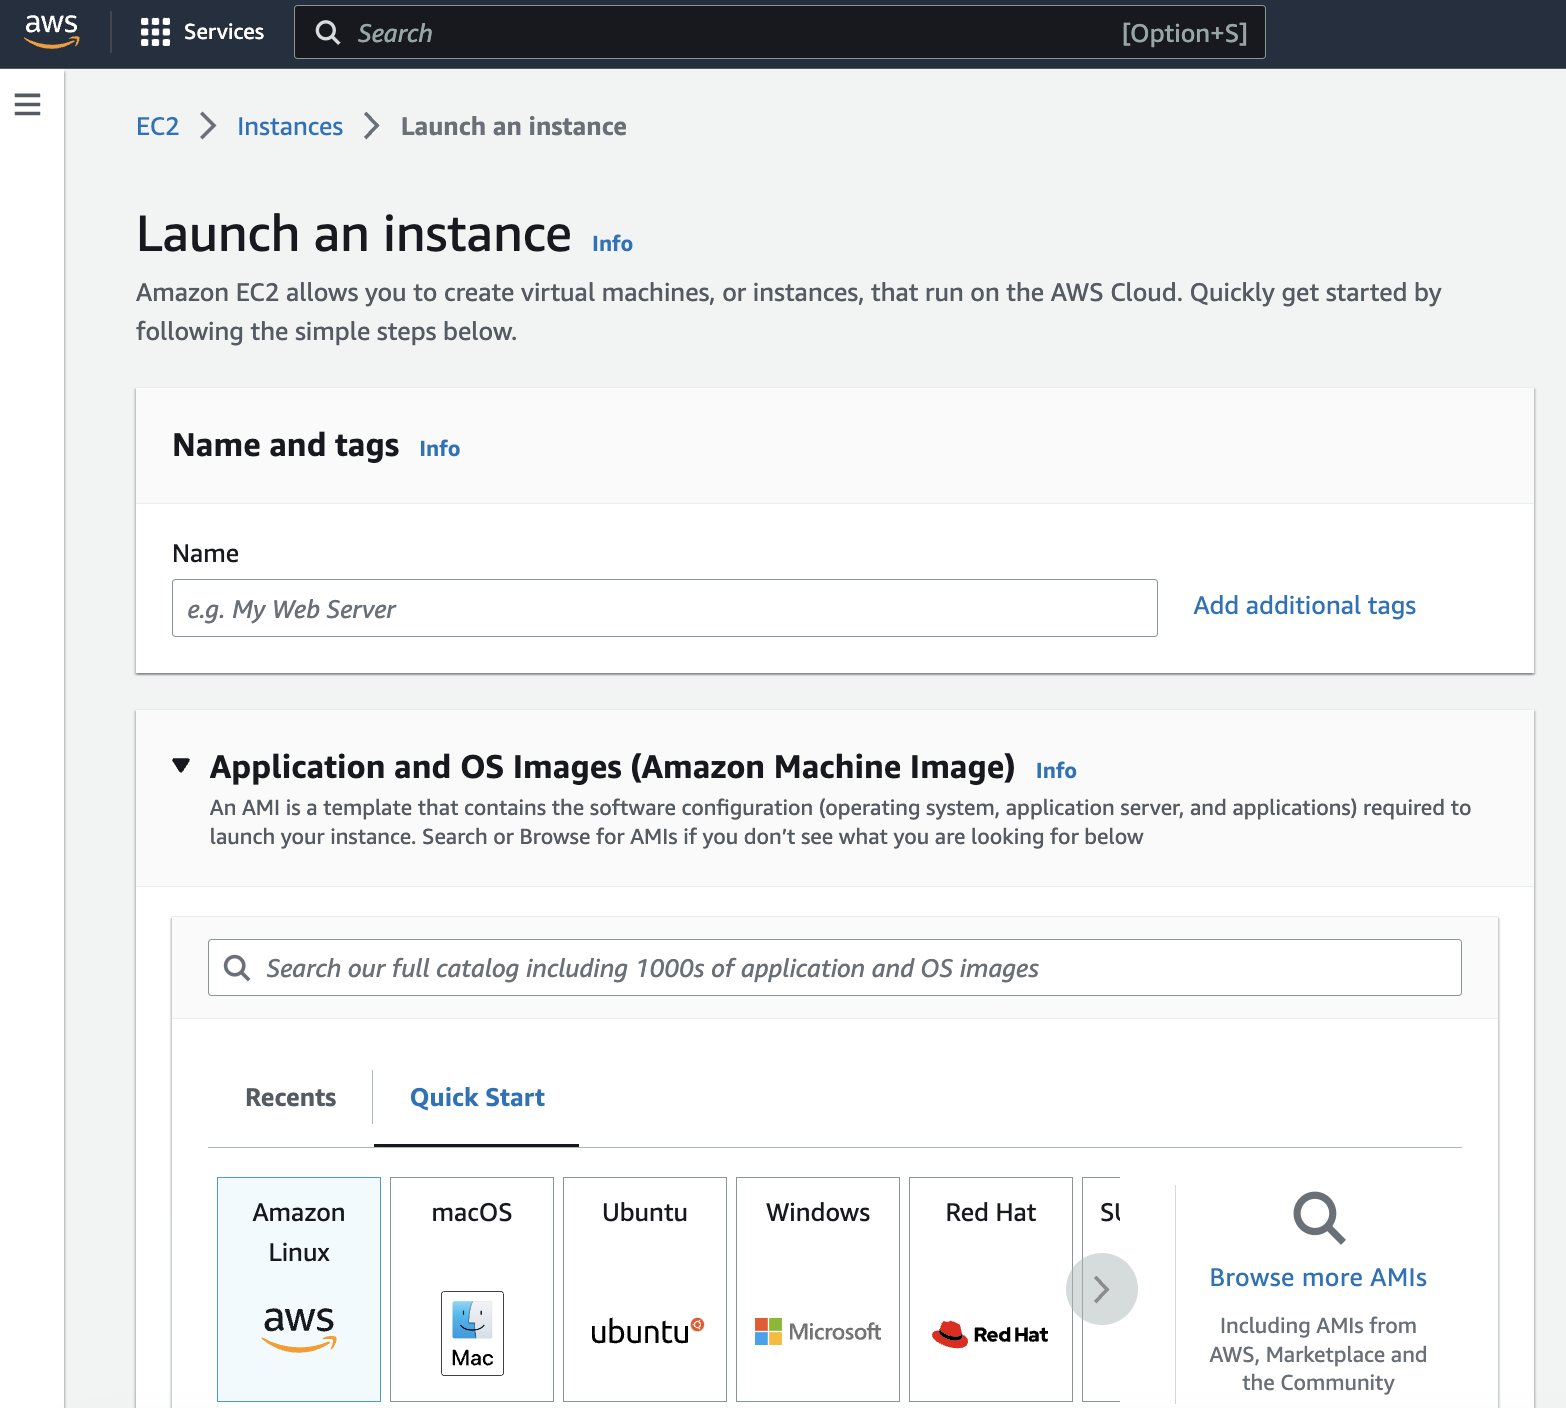Click Add additional tags link

[x=1305, y=606]
